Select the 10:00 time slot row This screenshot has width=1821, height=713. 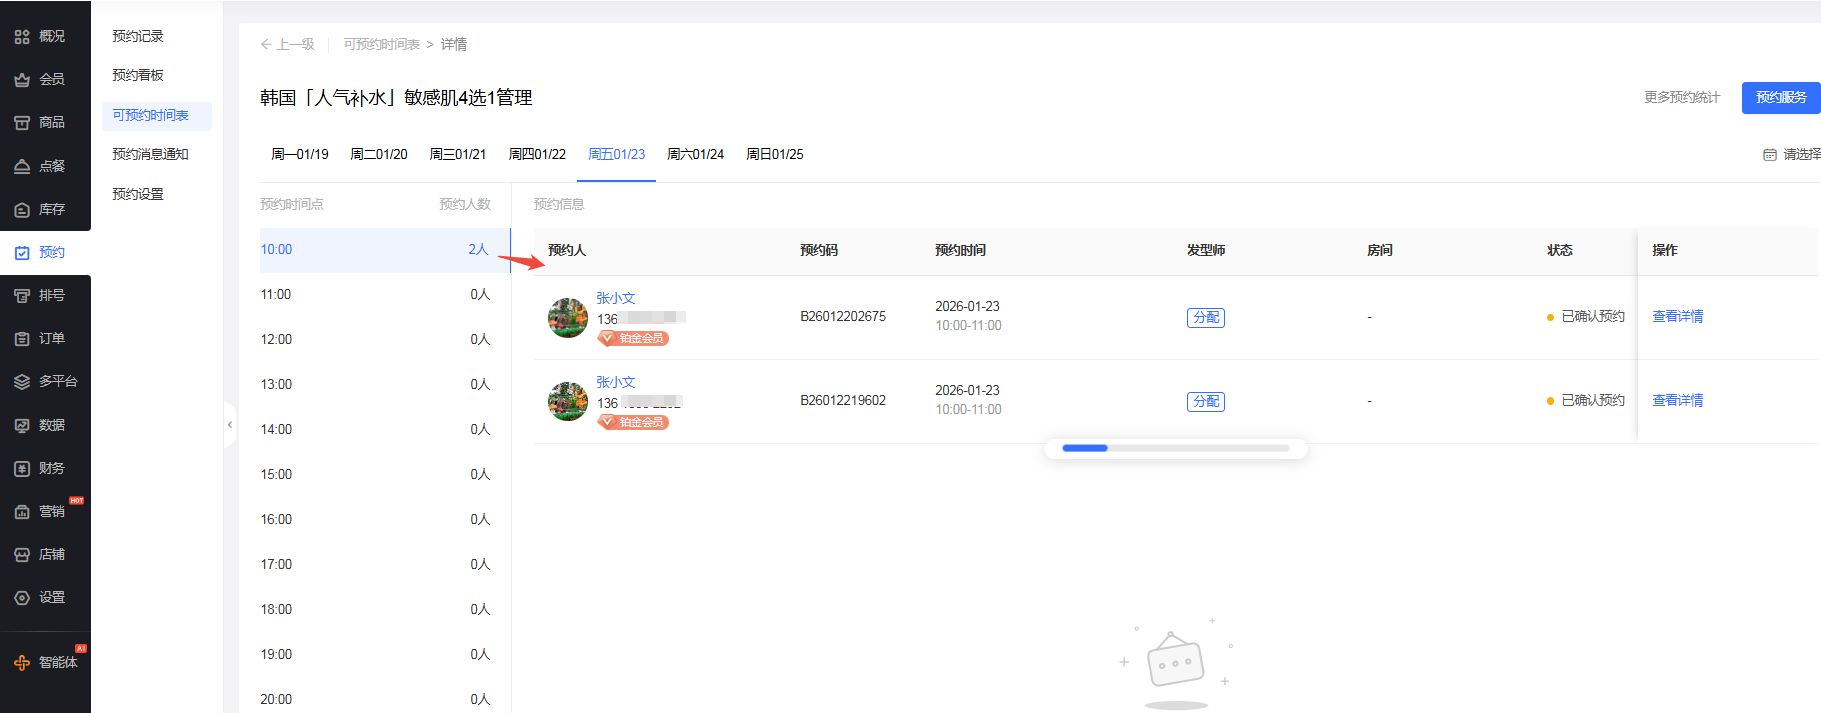[385, 250]
